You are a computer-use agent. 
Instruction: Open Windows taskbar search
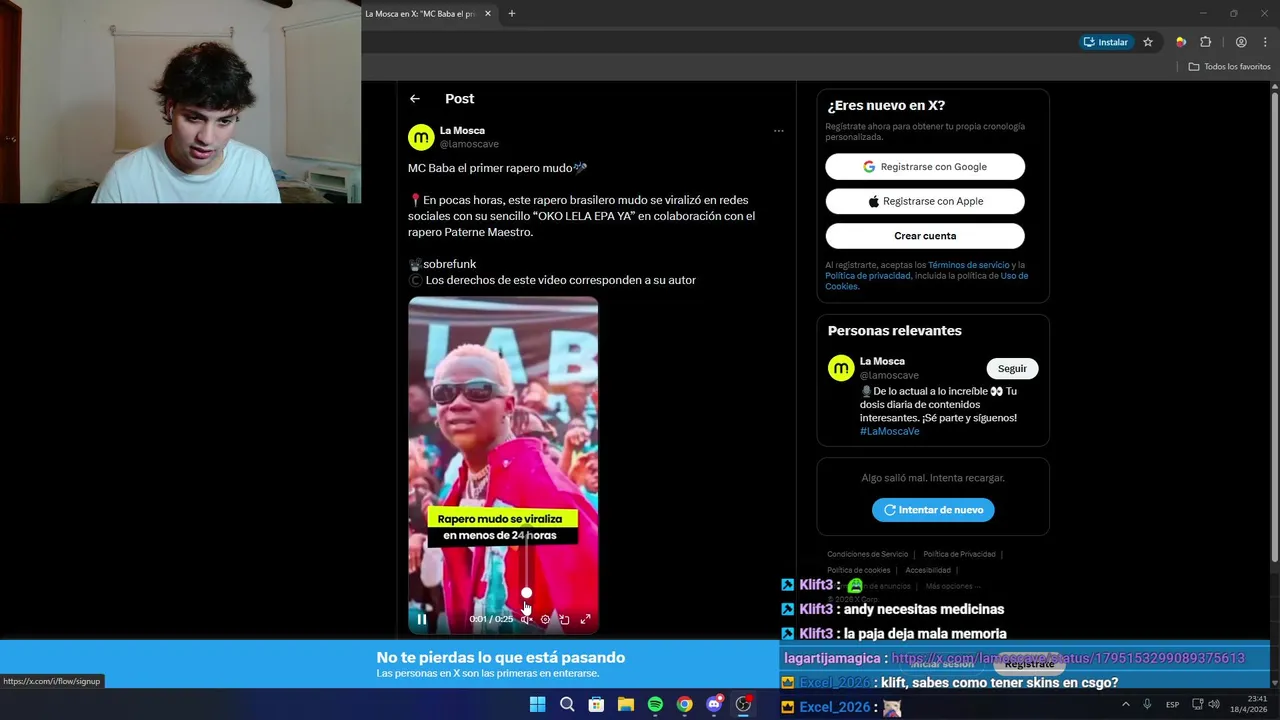(x=567, y=705)
